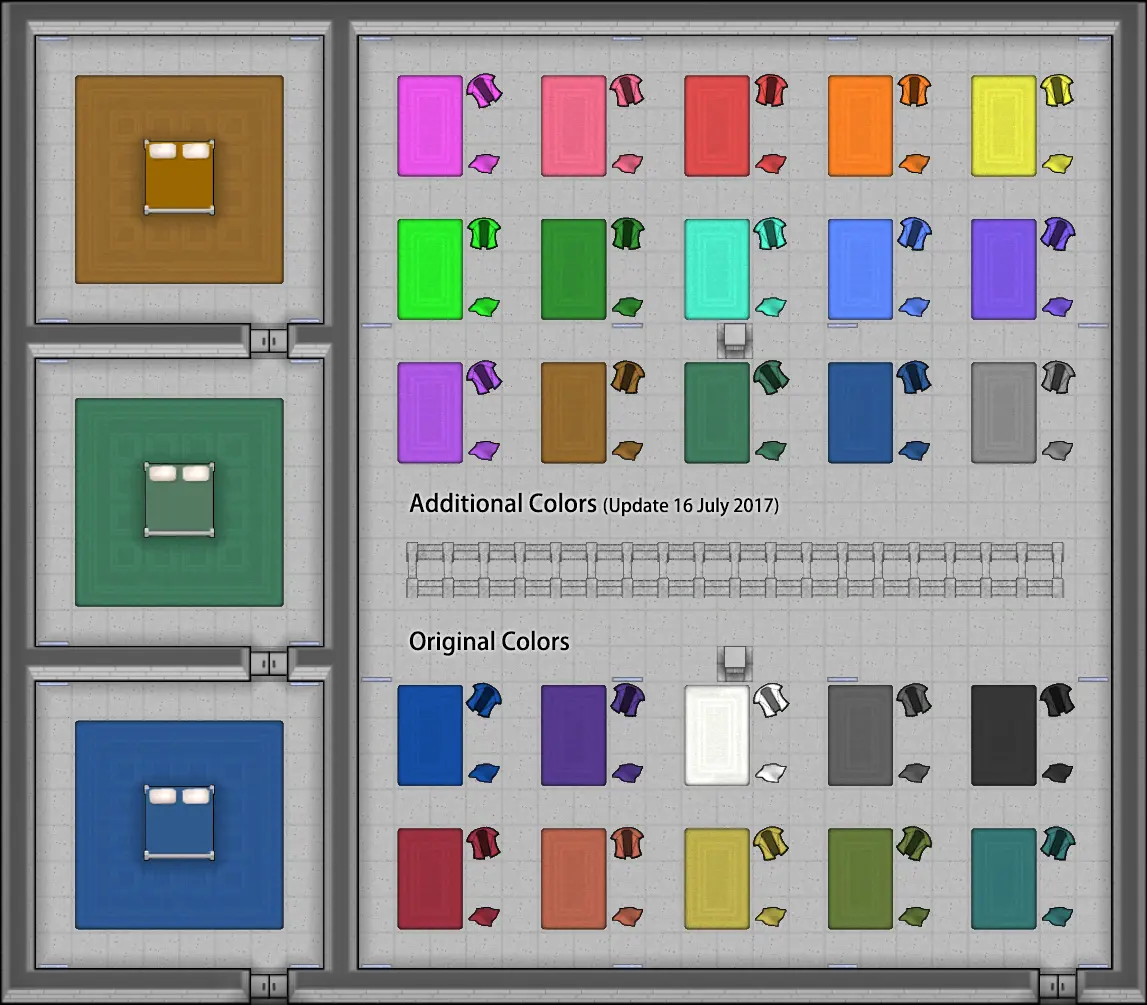Viewport: 1147px width, 1005px height.
Task: Pick up the magenta cloth pile
Action: point(484,163)
